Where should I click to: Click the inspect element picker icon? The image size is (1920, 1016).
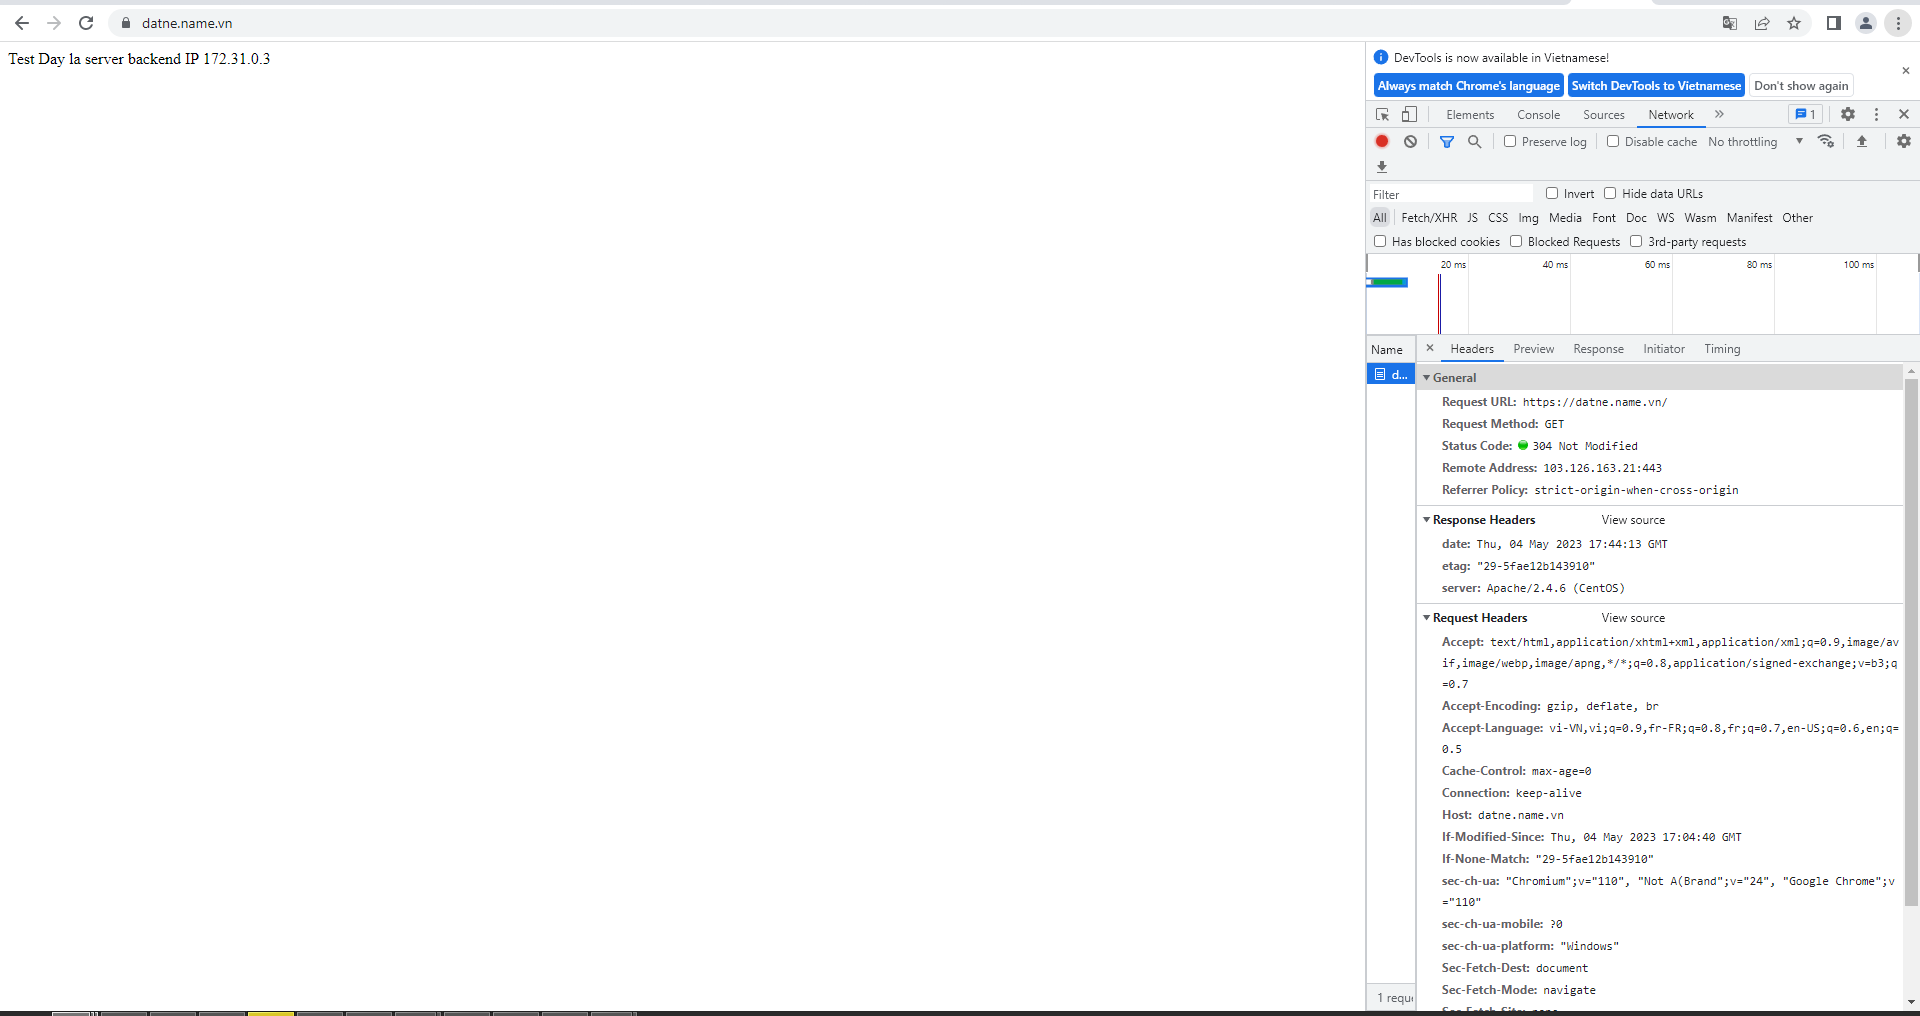(x=1383, y=115)
